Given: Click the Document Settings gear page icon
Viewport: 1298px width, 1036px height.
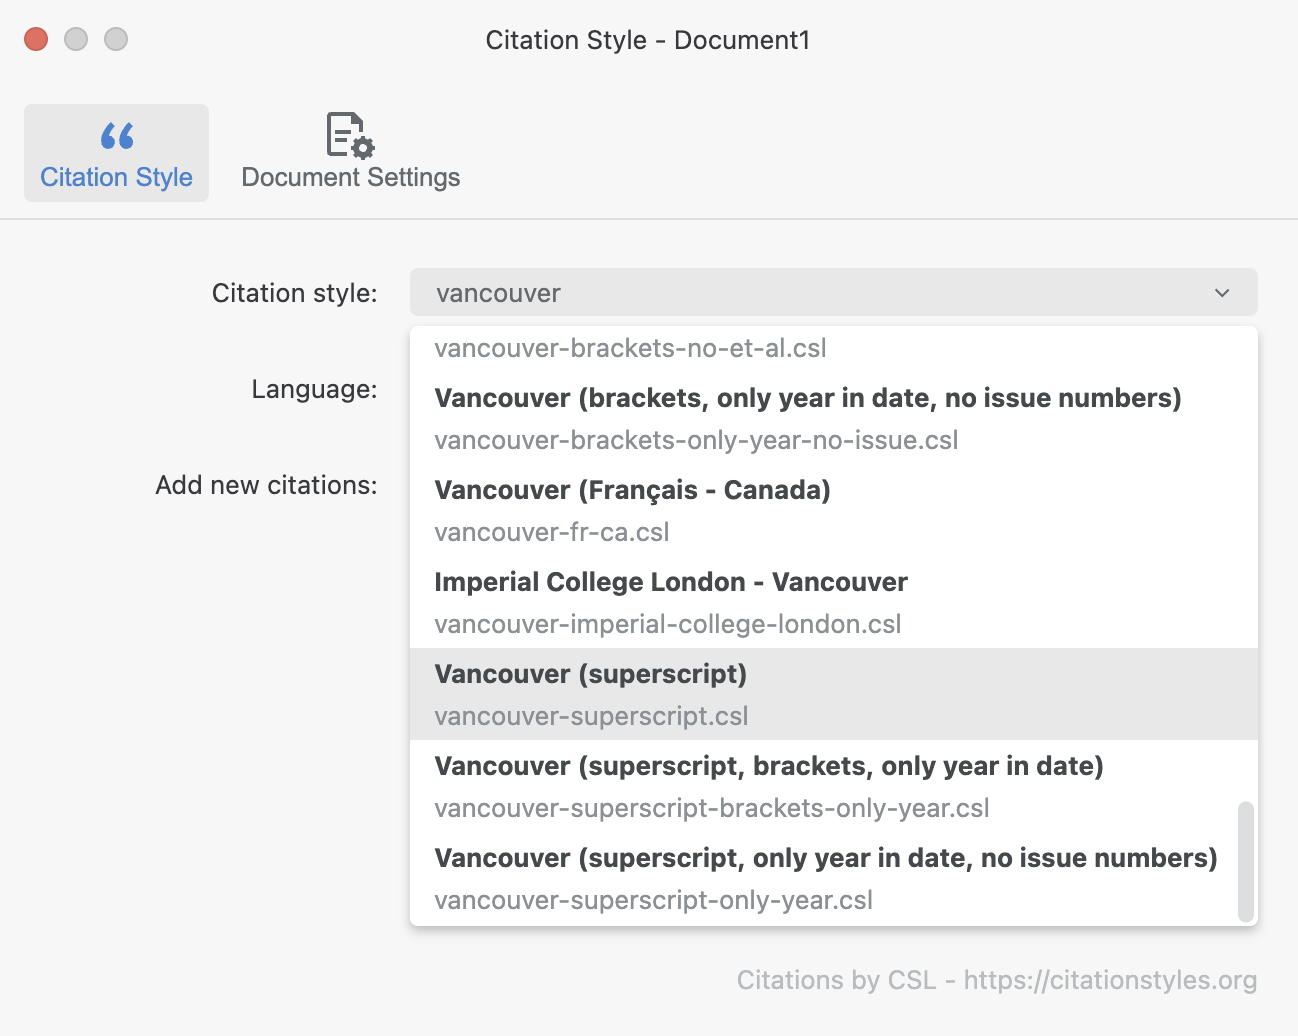Looking at the screenshot, I should pyautogui.click(x=350, y=135).
